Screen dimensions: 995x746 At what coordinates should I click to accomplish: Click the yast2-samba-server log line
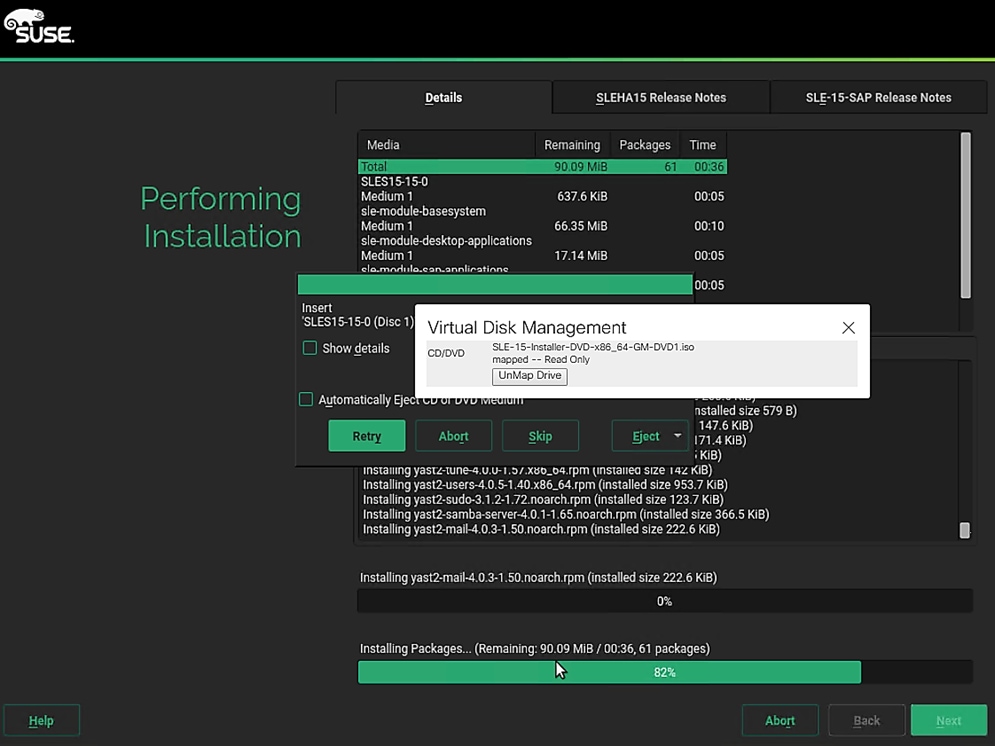pos(566,514)
